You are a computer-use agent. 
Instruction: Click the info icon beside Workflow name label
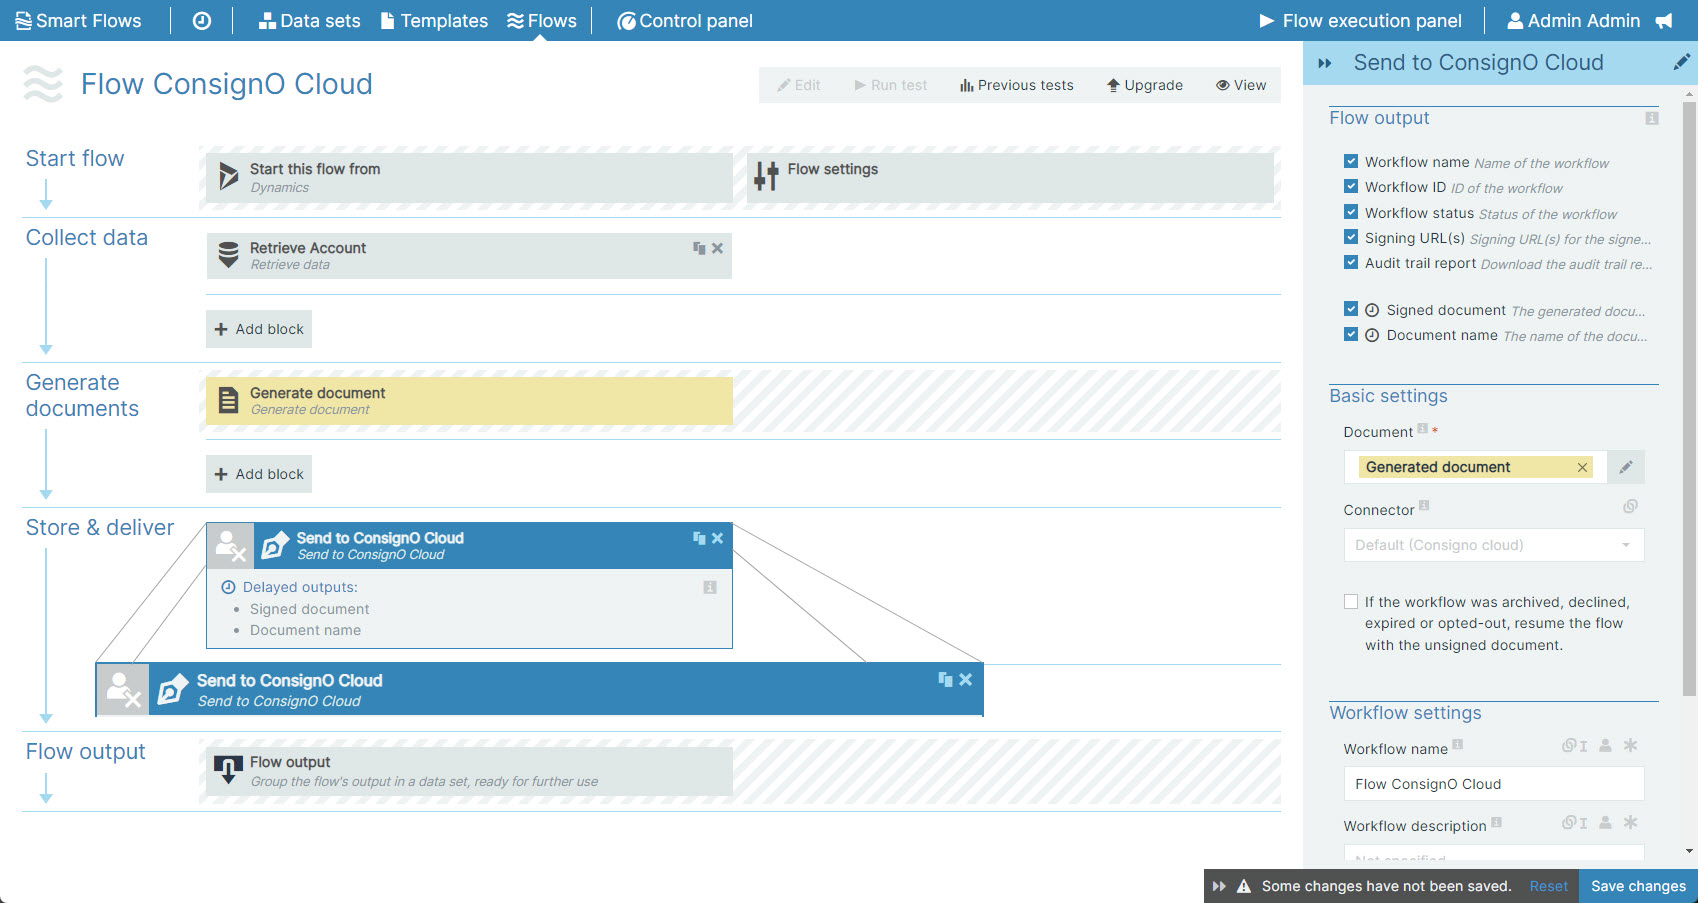[x=1458, y=744]
